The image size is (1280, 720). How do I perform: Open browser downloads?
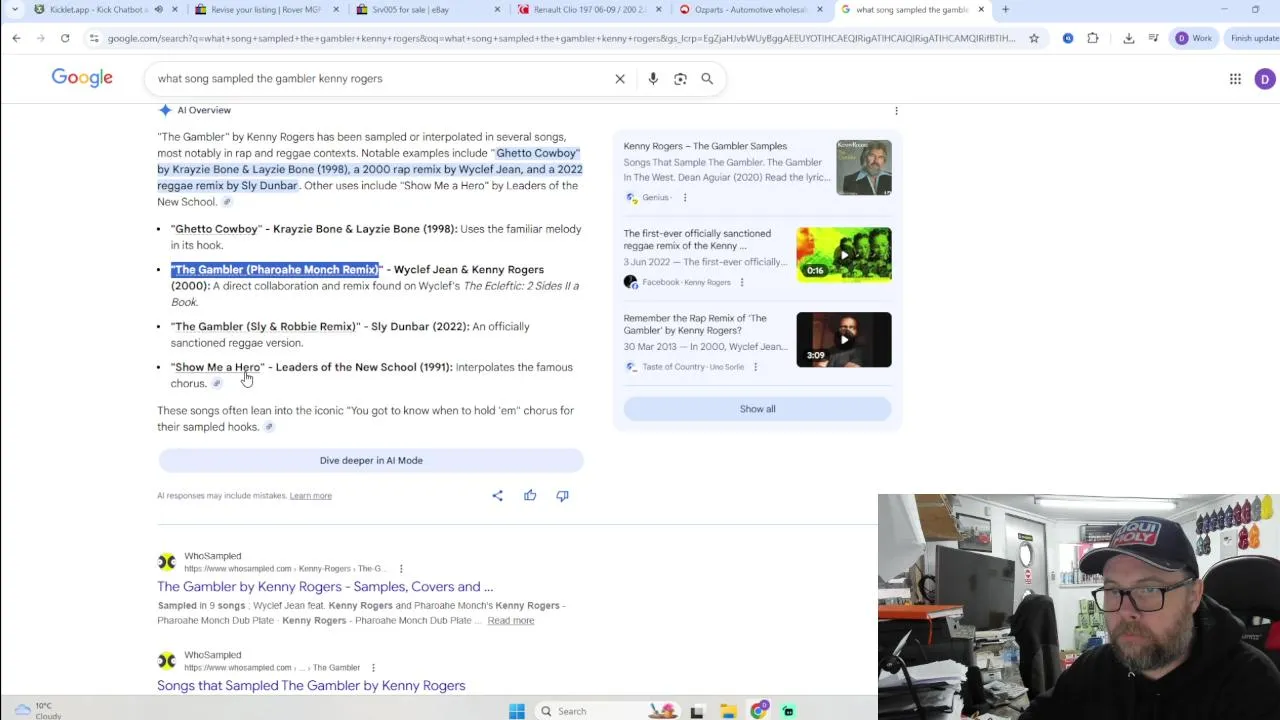click(1129, 38)
